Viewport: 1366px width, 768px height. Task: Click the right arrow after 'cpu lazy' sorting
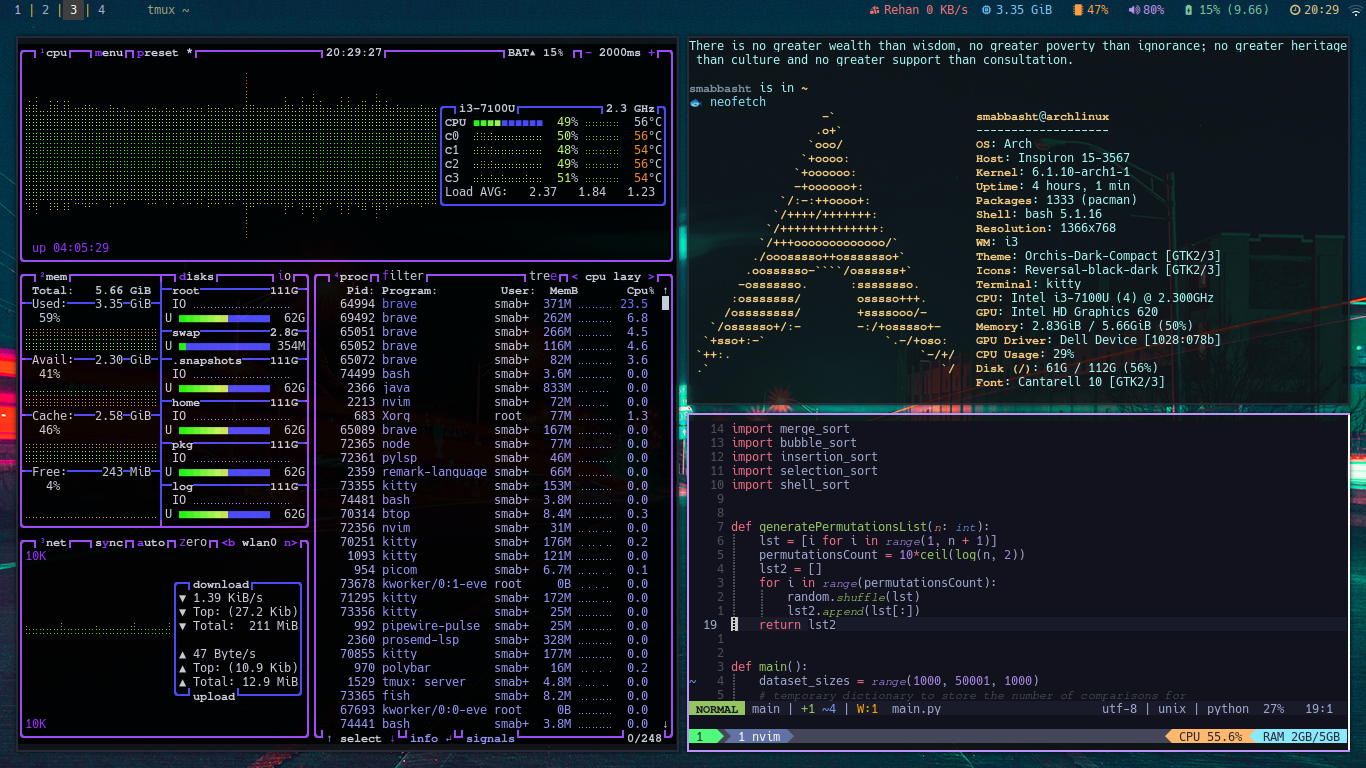point(651,277)
